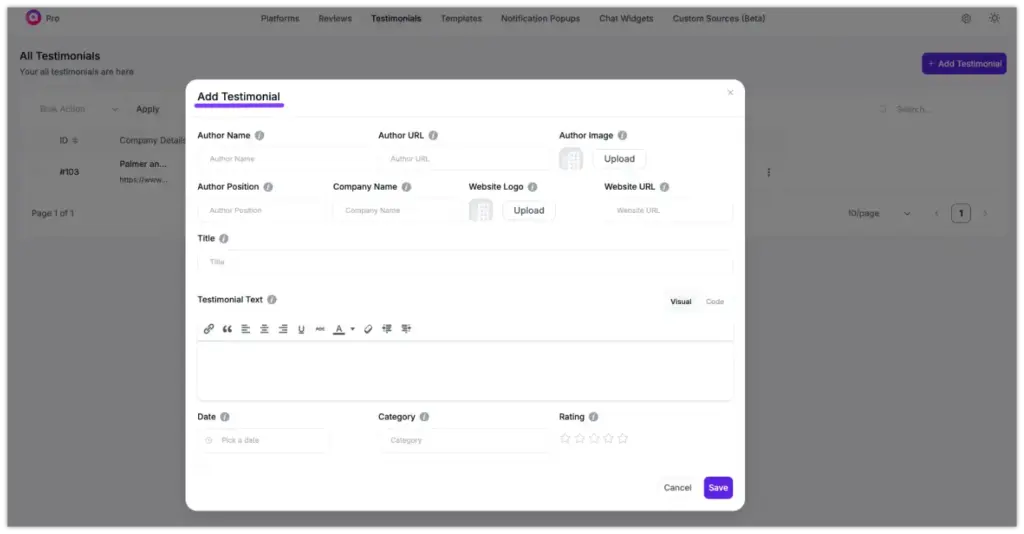Show info tooltip for Website Logo
Viewport: 1024px width, 534px height.
532,187
